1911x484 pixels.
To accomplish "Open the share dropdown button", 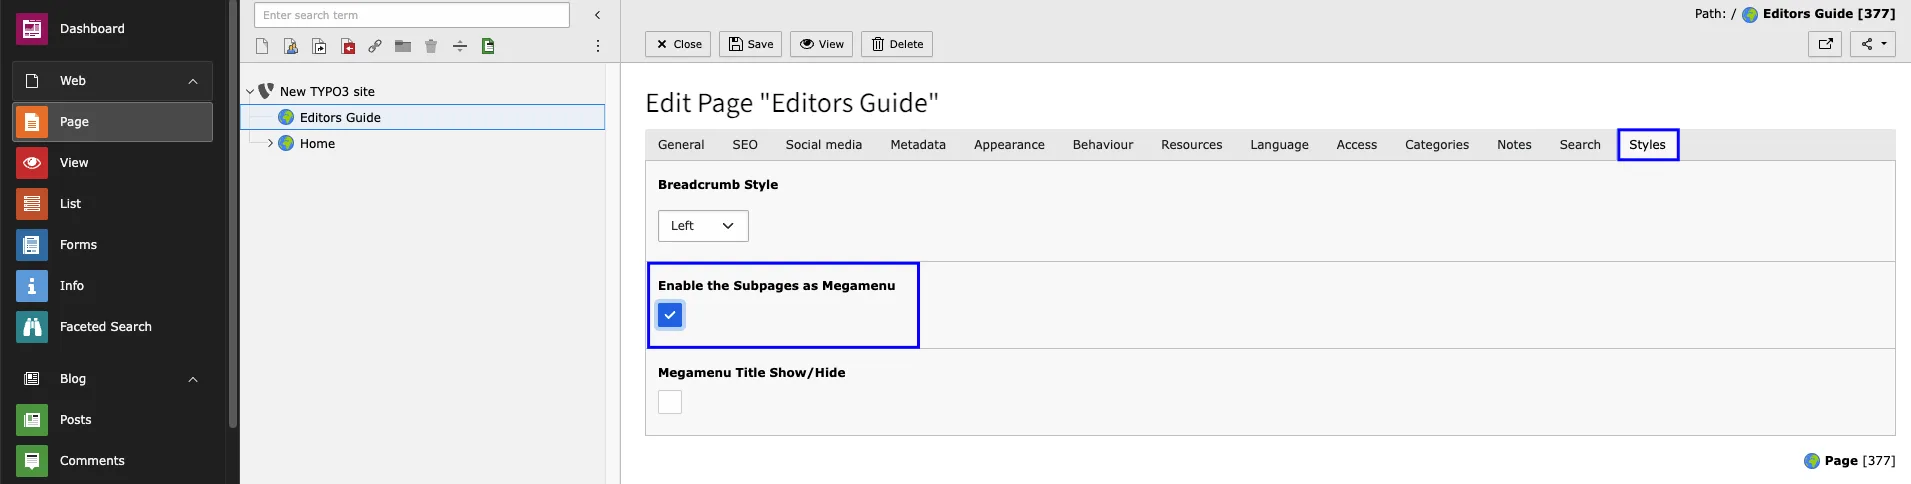I will (1873, 44).
